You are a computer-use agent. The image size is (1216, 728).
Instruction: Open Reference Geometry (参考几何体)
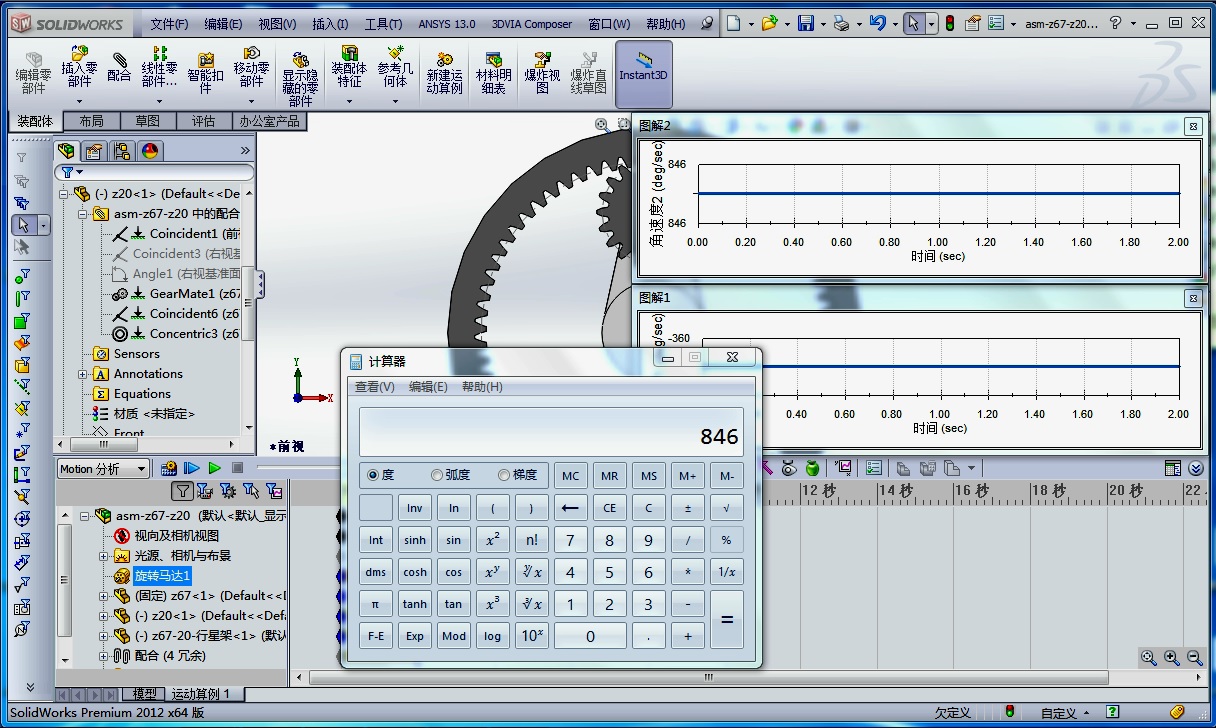pos(395,68)
